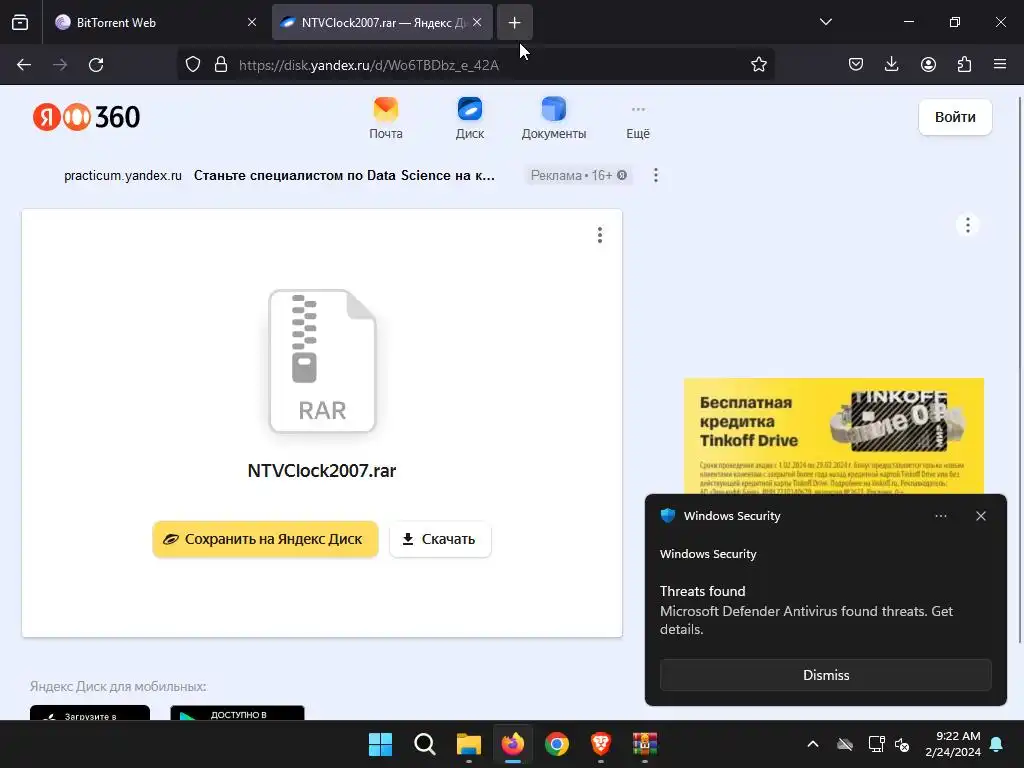Open Data Science ad headline

[344, 176]
